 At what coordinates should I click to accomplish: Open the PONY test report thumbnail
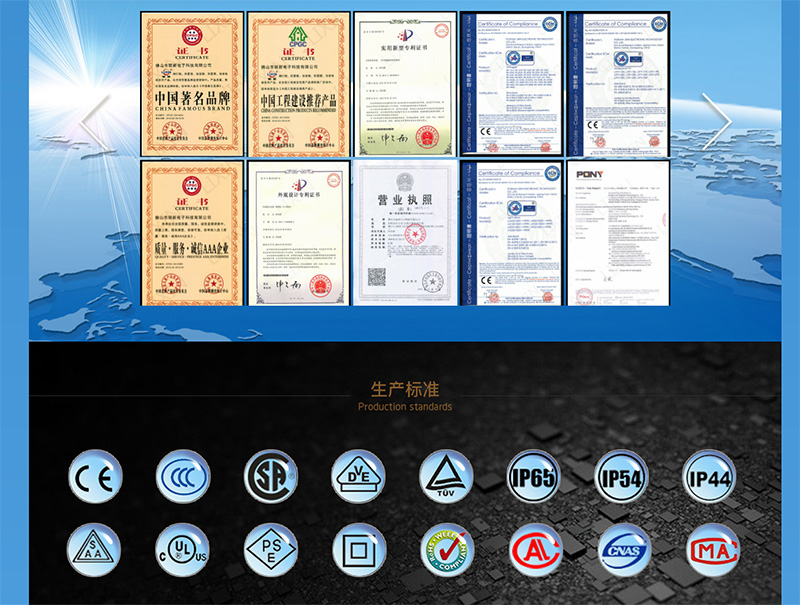pyautogui.click(x=618, y=233)
